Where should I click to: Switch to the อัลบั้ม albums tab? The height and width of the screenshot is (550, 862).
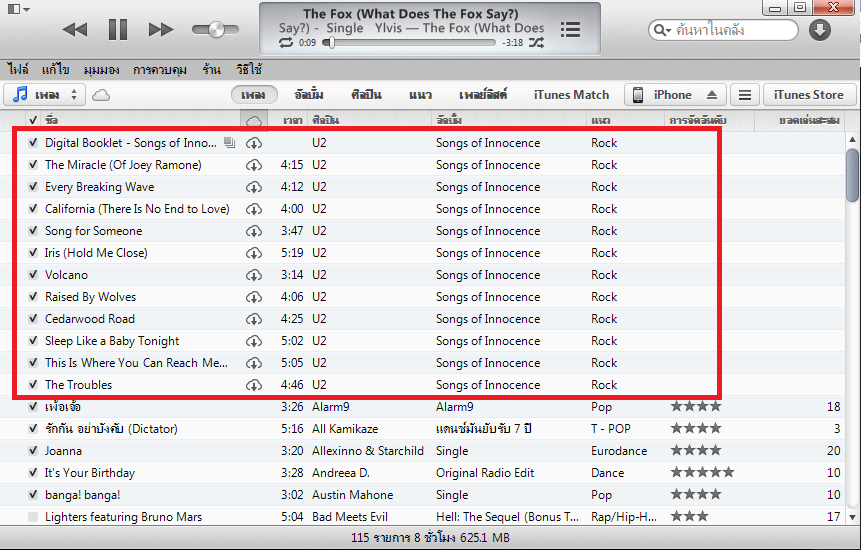click(309, 95)
